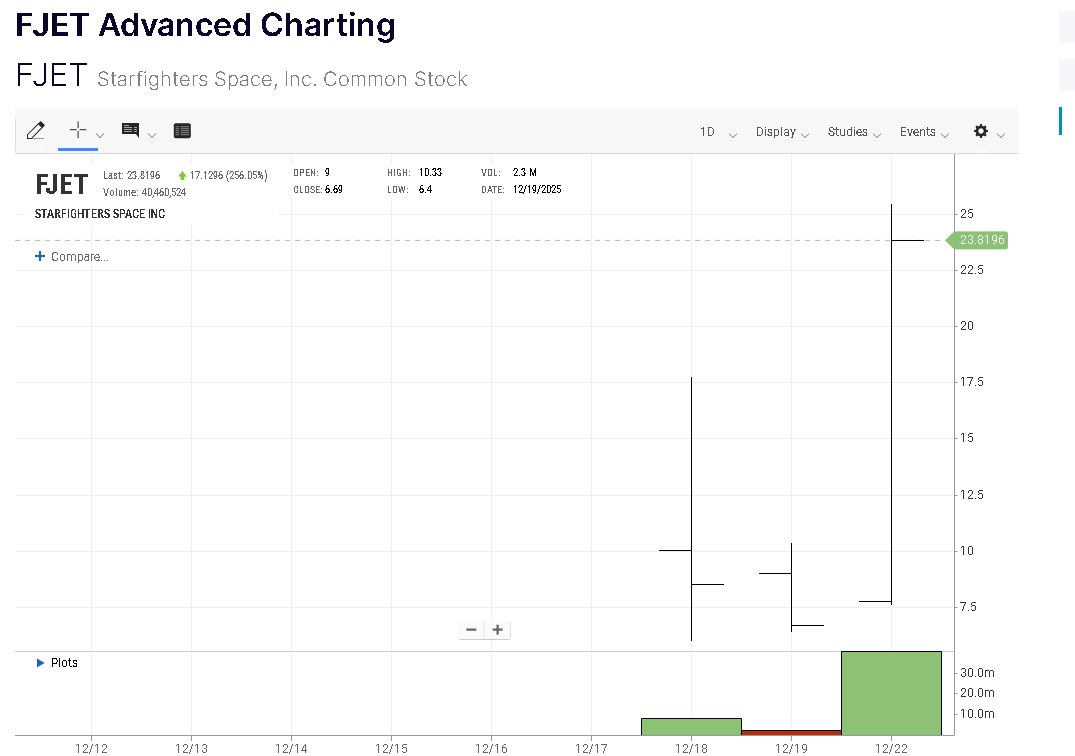The image size is (1075, 756).
Task: Click the 12/18 date axis label
Action: point(691,747)
